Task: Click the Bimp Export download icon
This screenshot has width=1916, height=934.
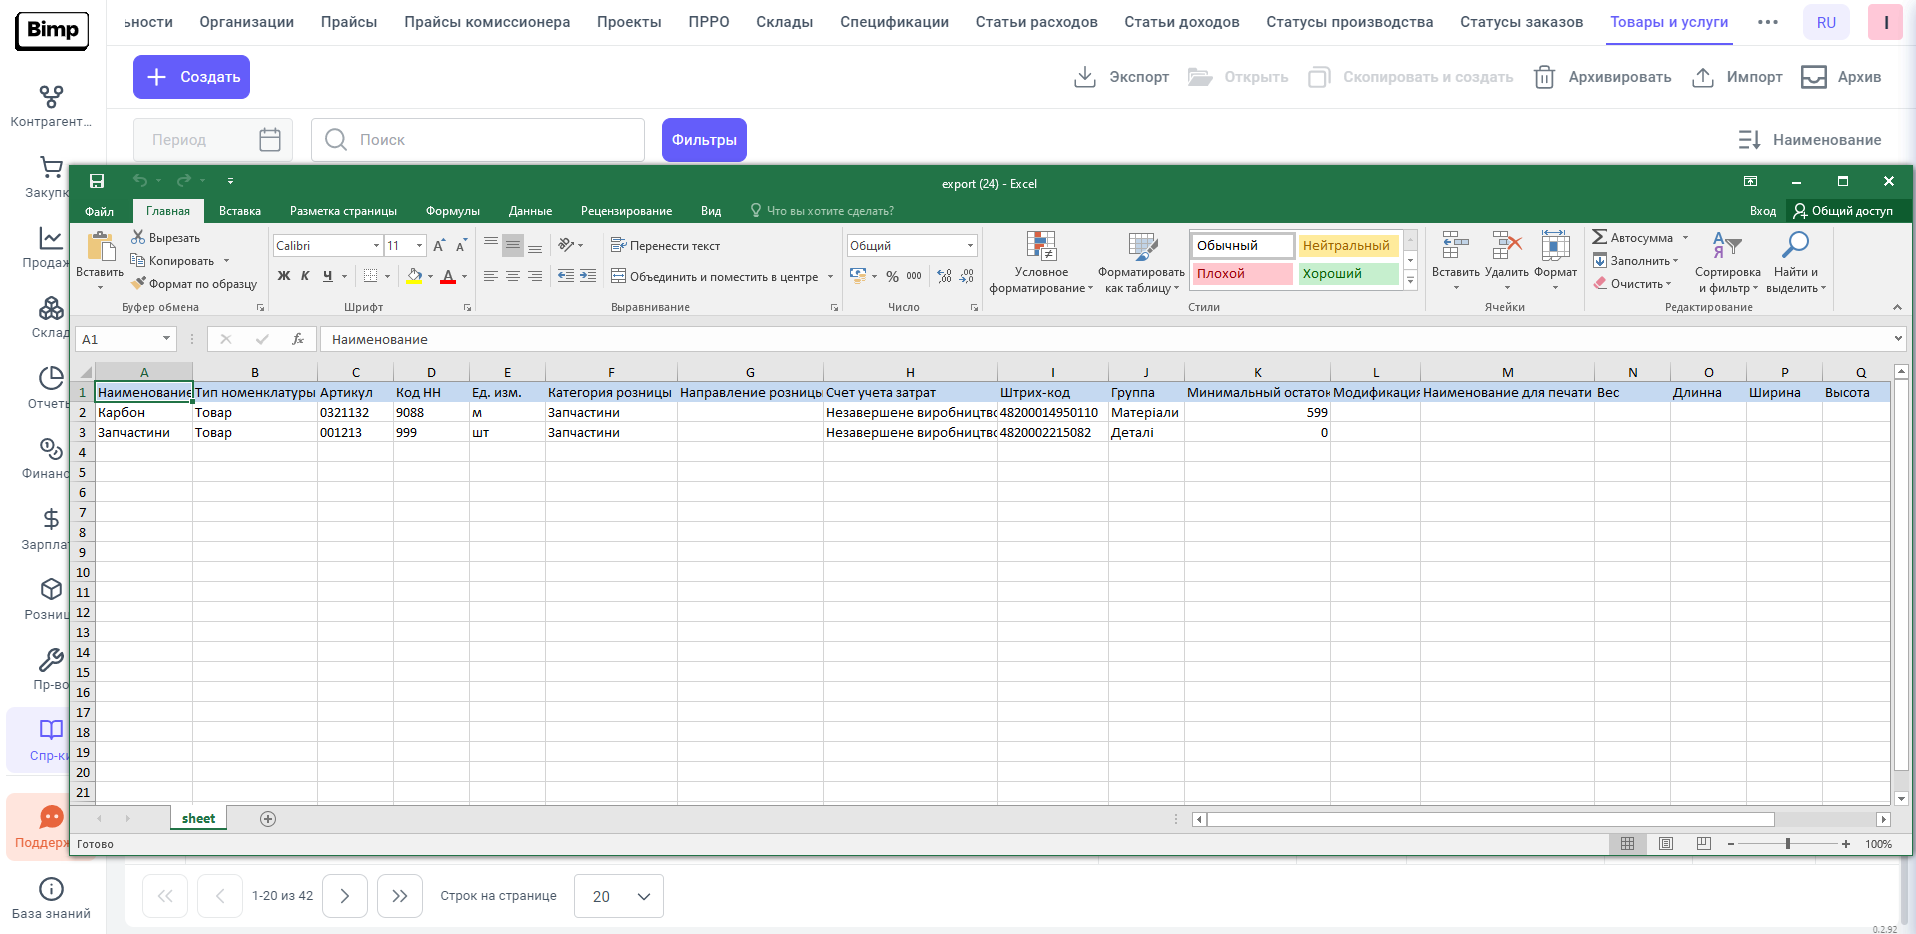Action: point(1084,77)
